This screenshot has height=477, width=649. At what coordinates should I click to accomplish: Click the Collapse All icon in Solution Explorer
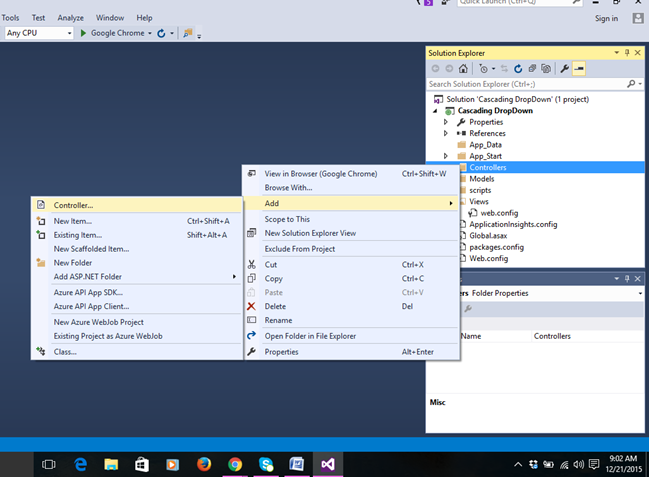coord(532,69)
